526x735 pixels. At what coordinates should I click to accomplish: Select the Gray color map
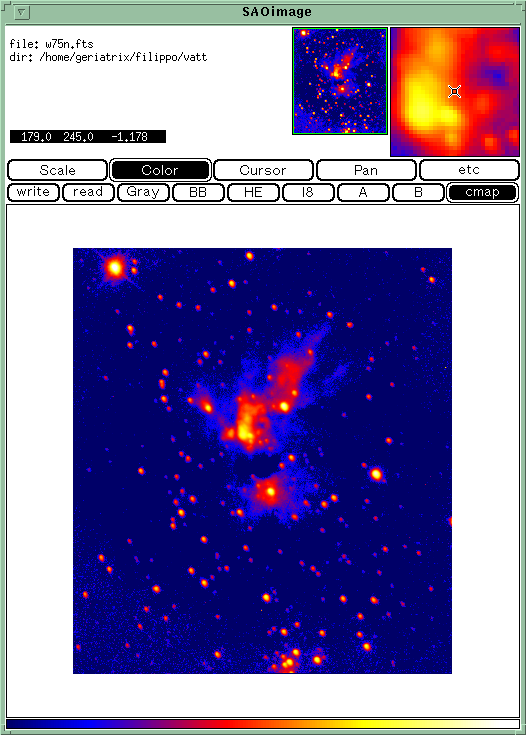[143, 192]
